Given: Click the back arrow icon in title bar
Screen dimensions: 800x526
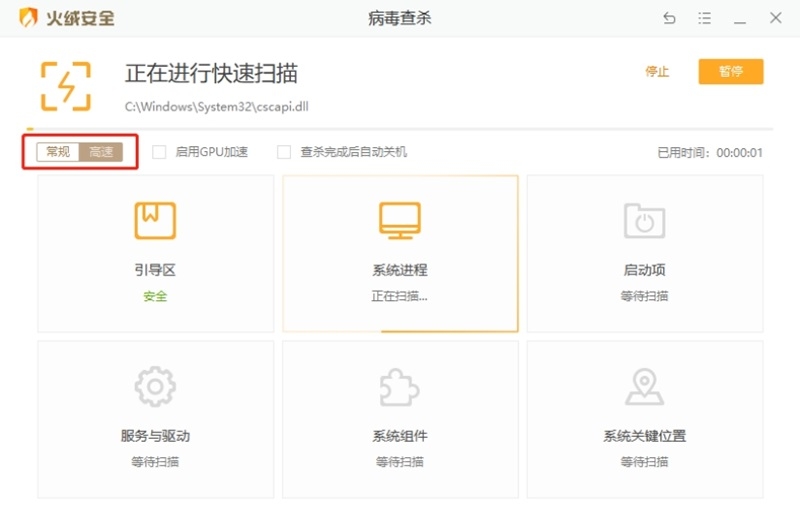Looking at the screenshot, I should 669,18.
